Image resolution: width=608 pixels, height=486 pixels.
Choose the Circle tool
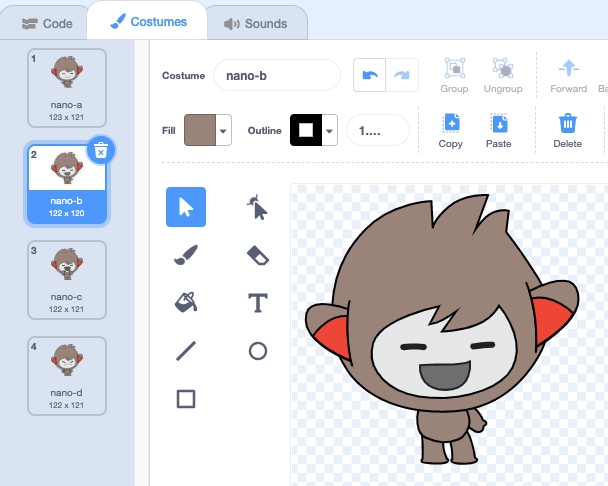coord(257,351)
